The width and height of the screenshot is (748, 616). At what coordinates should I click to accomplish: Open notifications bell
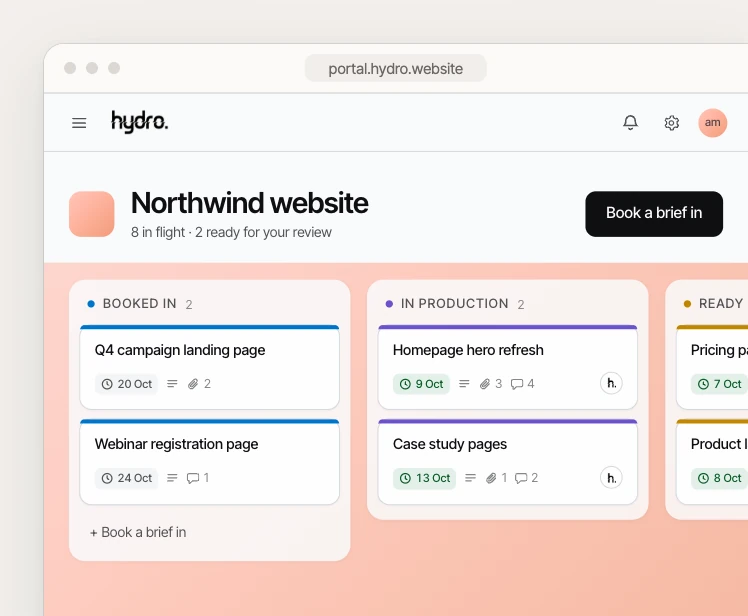(630, 123)
